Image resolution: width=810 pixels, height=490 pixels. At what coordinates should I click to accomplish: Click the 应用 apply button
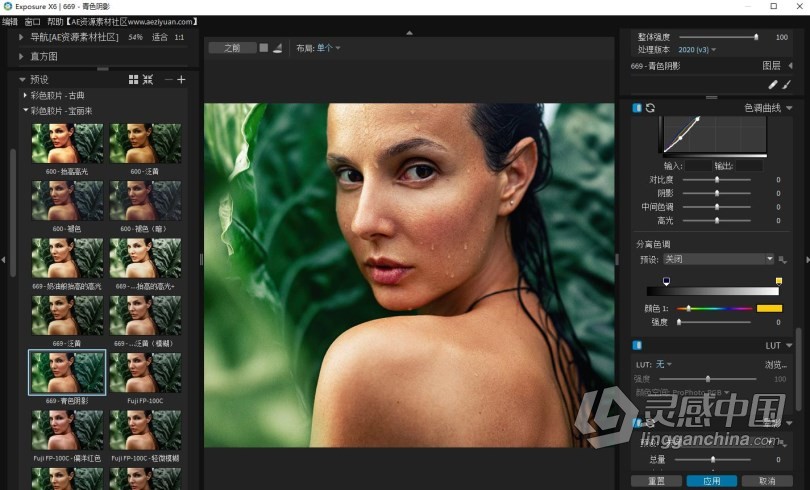pyautogui.click(x=712, y=481)
